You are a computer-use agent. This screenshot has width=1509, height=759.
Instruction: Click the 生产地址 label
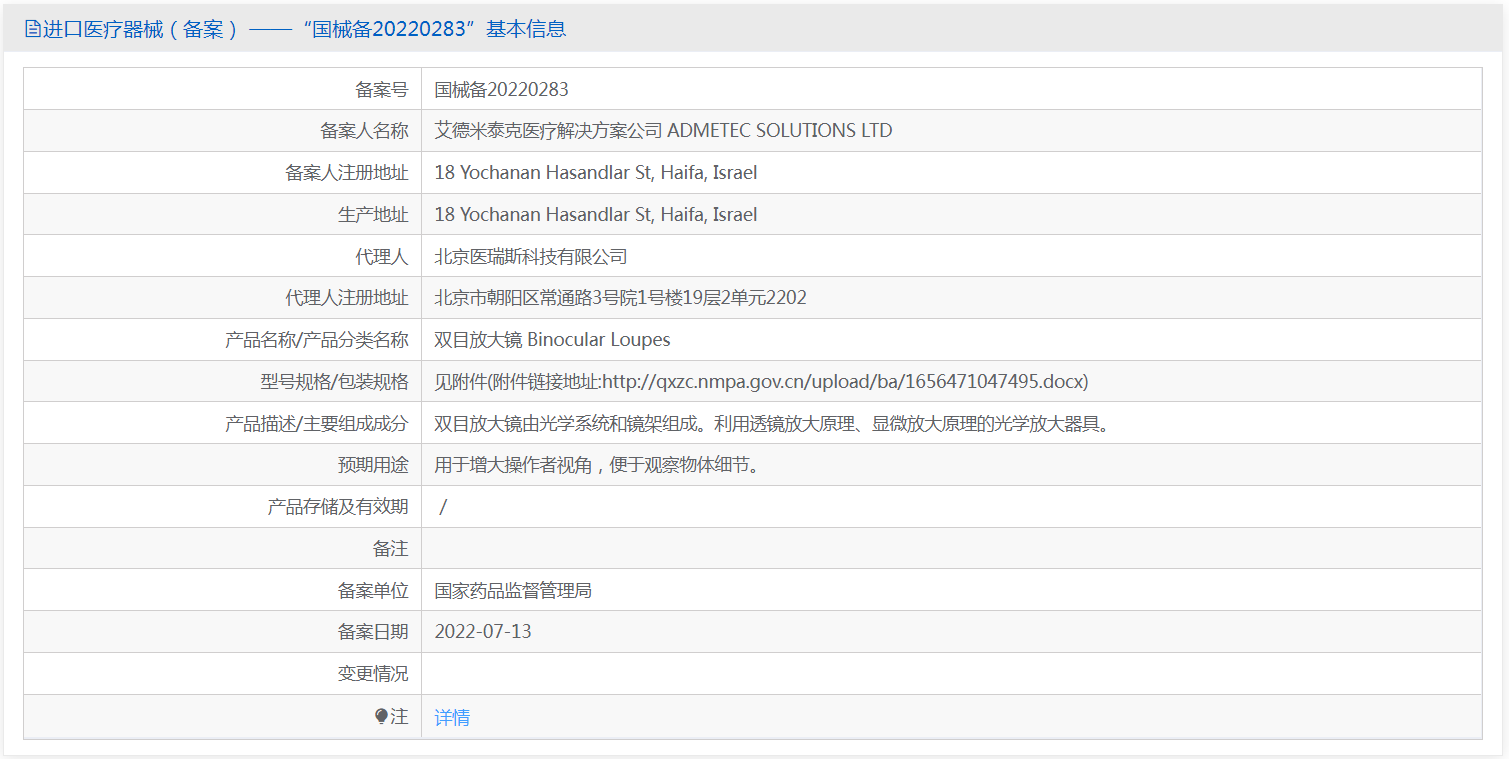373,215
